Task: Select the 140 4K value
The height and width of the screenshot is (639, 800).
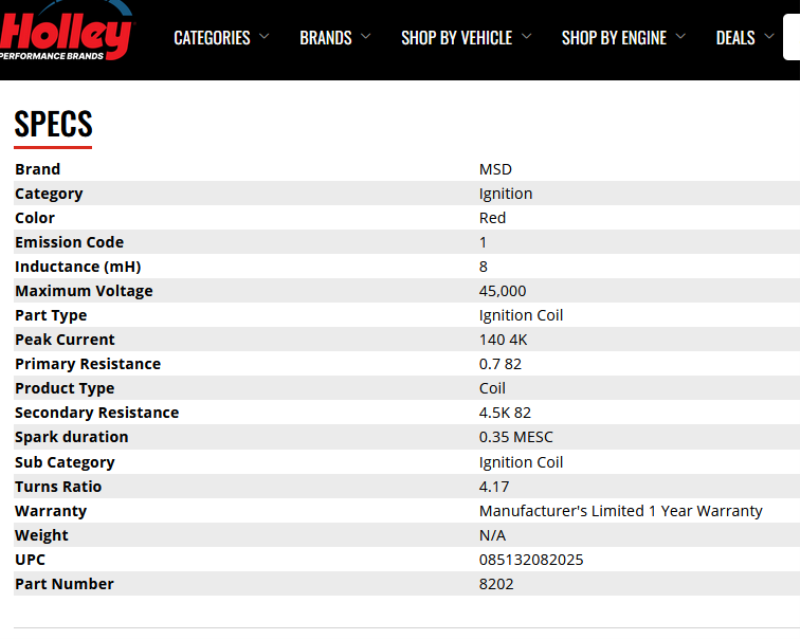Action: point(503,339)
